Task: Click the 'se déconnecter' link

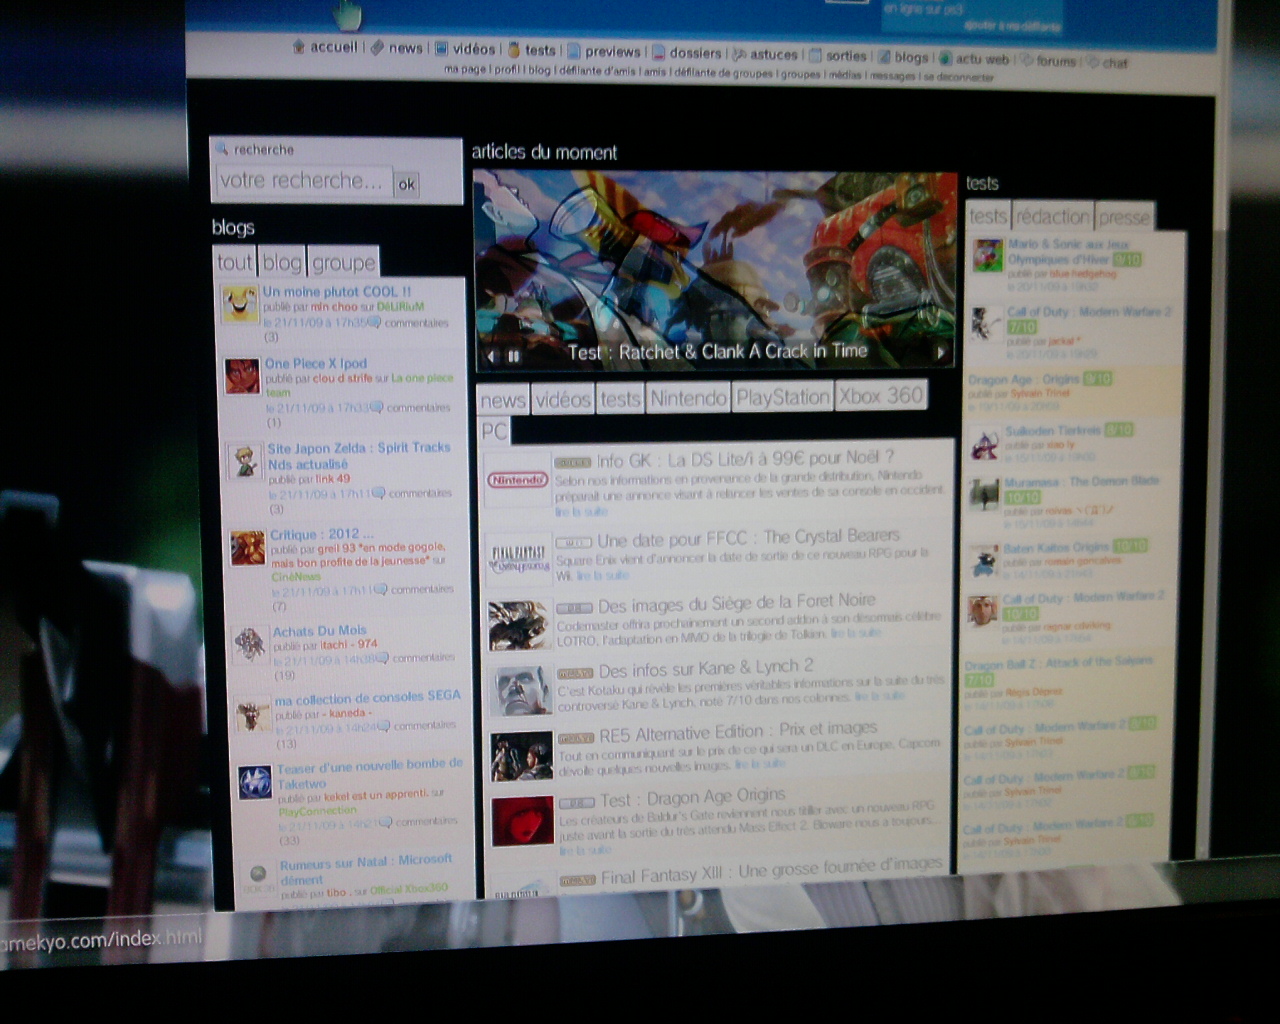Action: pyautogui.click(x=958, y=76)
